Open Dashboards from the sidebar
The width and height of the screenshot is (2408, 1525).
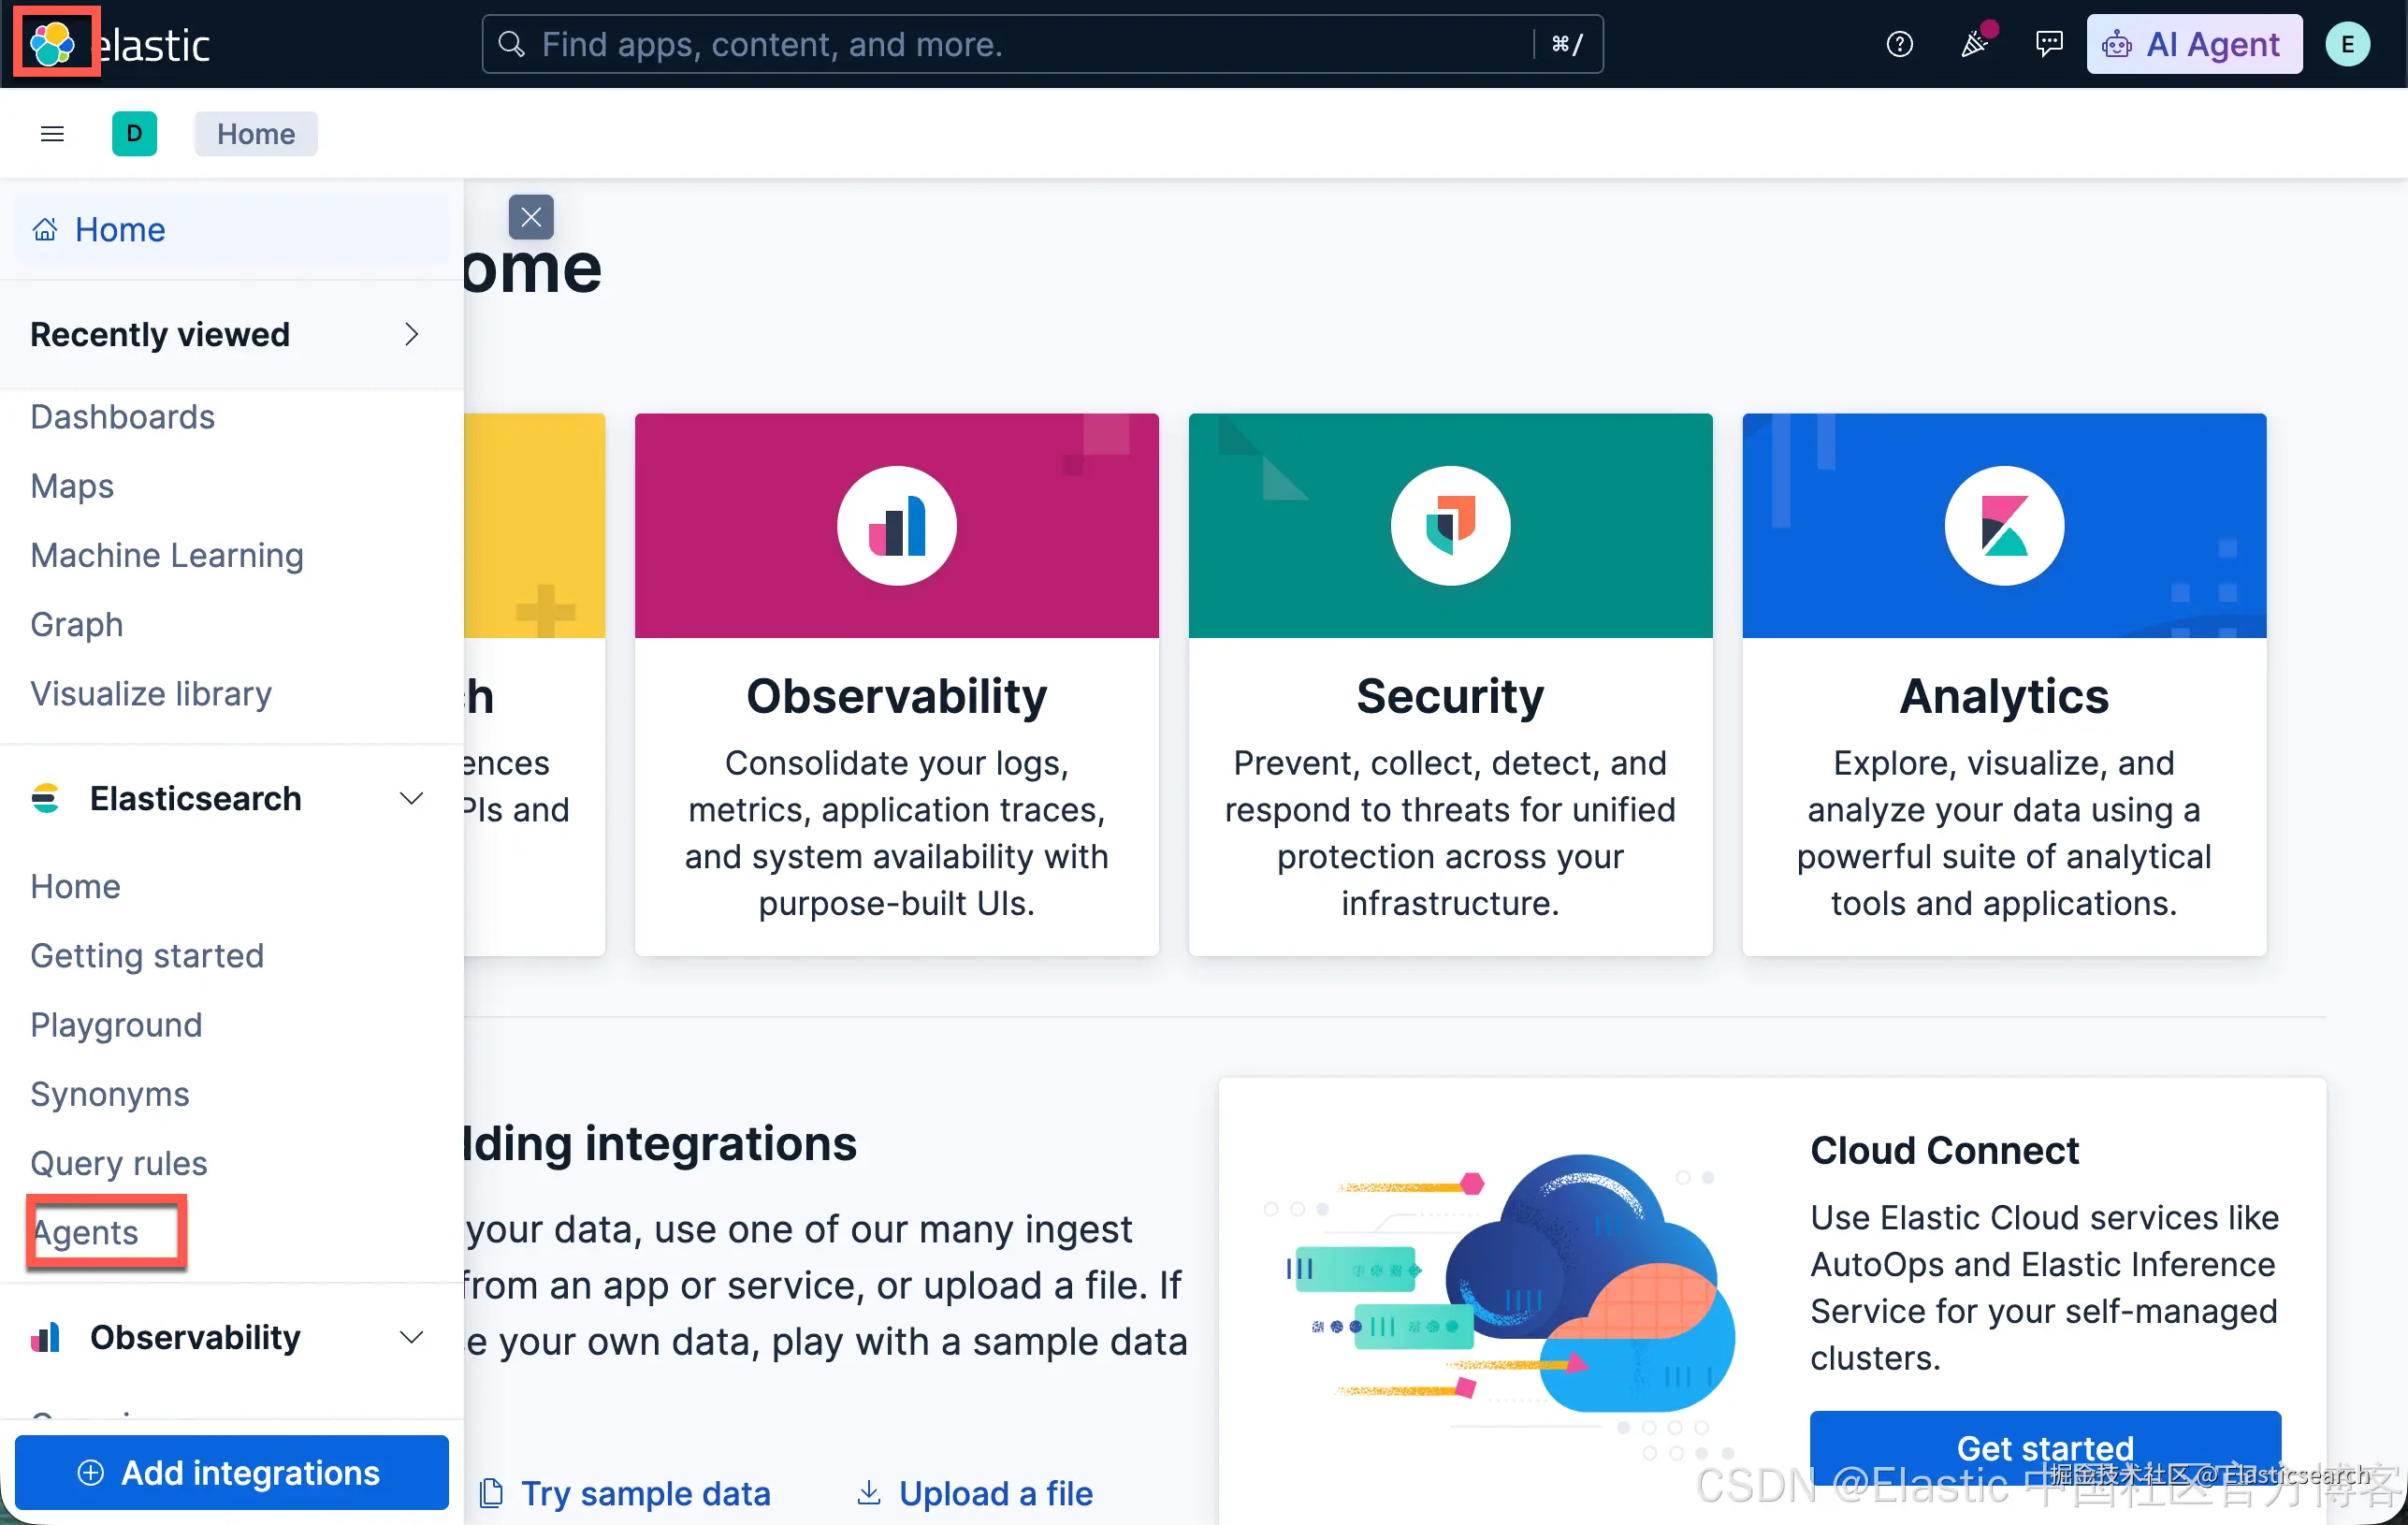[122, 416]
